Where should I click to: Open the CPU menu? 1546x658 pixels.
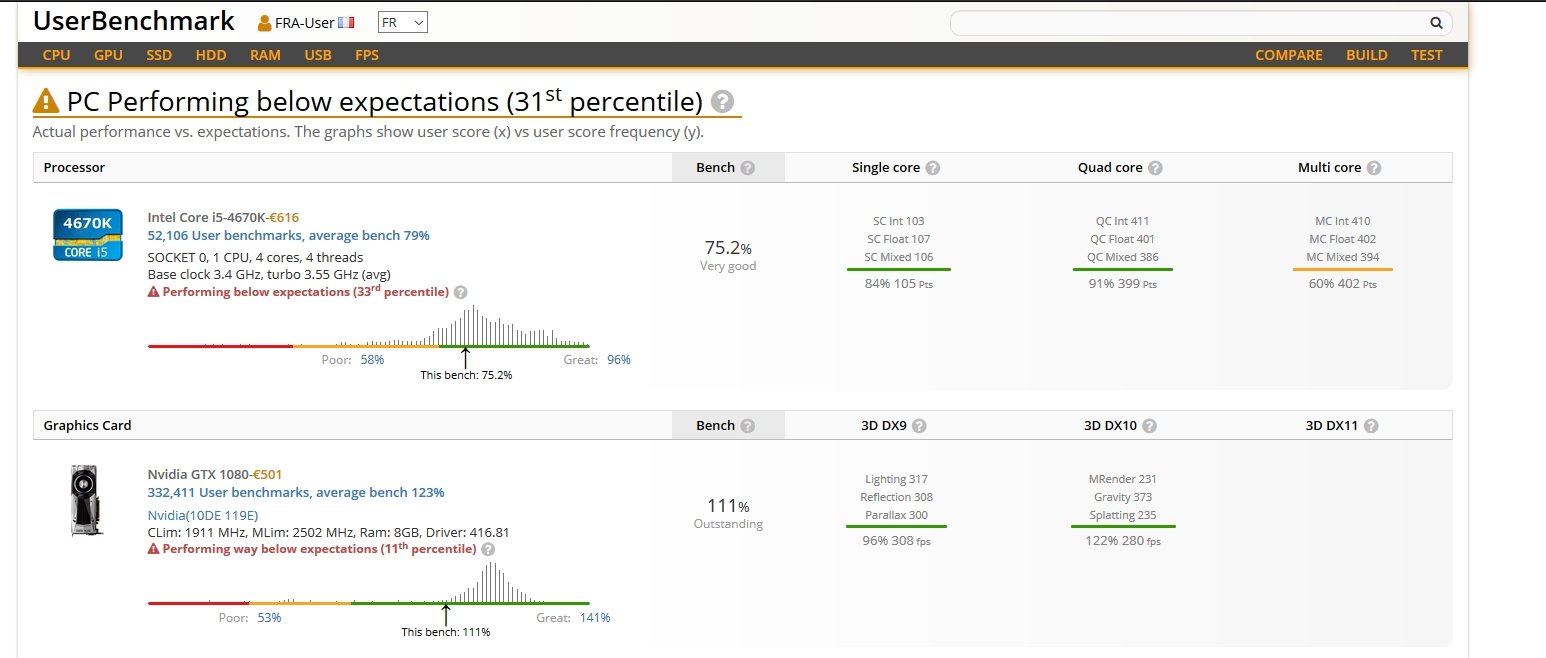[x=57, y=56]
